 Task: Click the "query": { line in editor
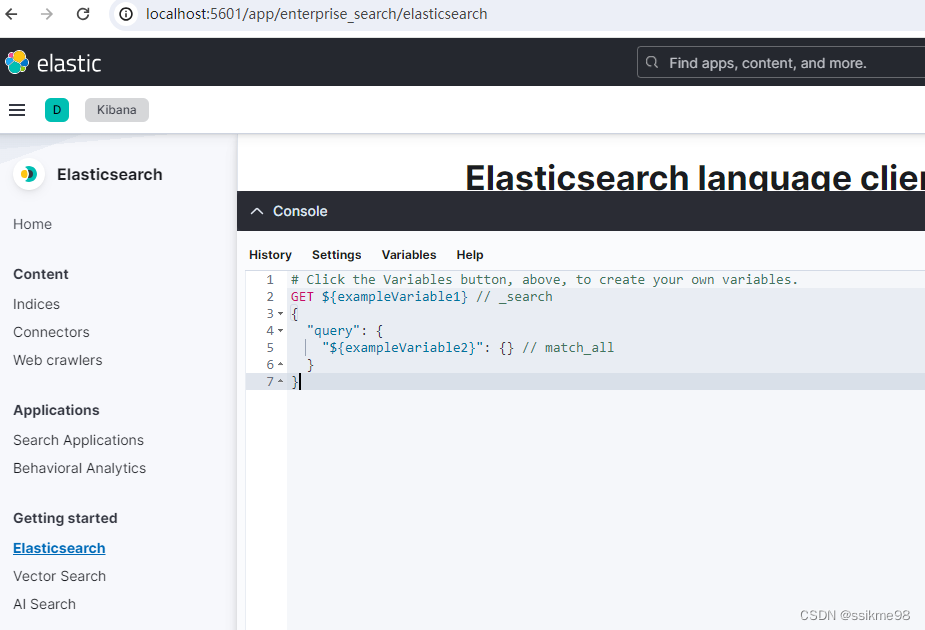tap(345, 331)
